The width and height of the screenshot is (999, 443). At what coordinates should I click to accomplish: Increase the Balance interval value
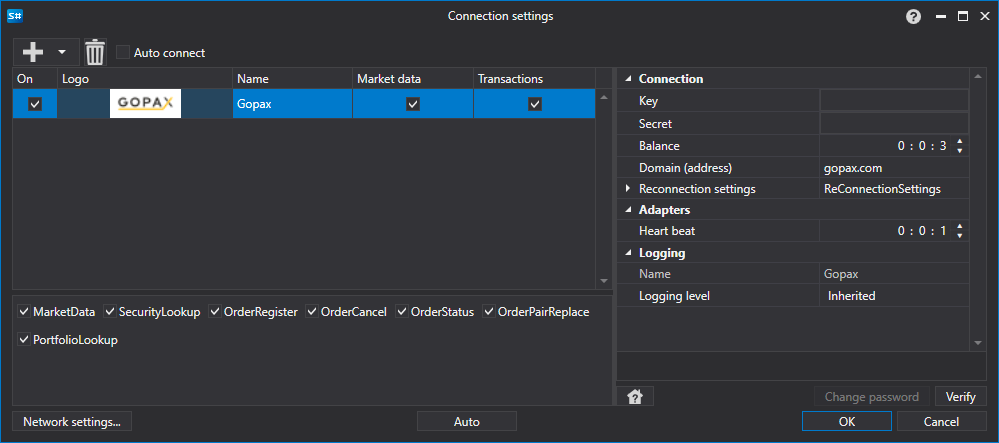coord(959,142)
